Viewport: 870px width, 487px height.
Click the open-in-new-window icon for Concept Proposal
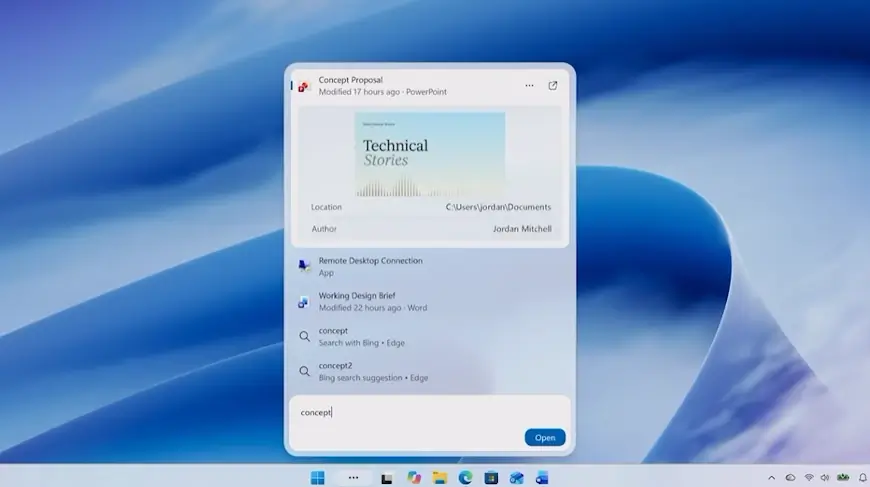pyautogui.click(x=553, y=85)
